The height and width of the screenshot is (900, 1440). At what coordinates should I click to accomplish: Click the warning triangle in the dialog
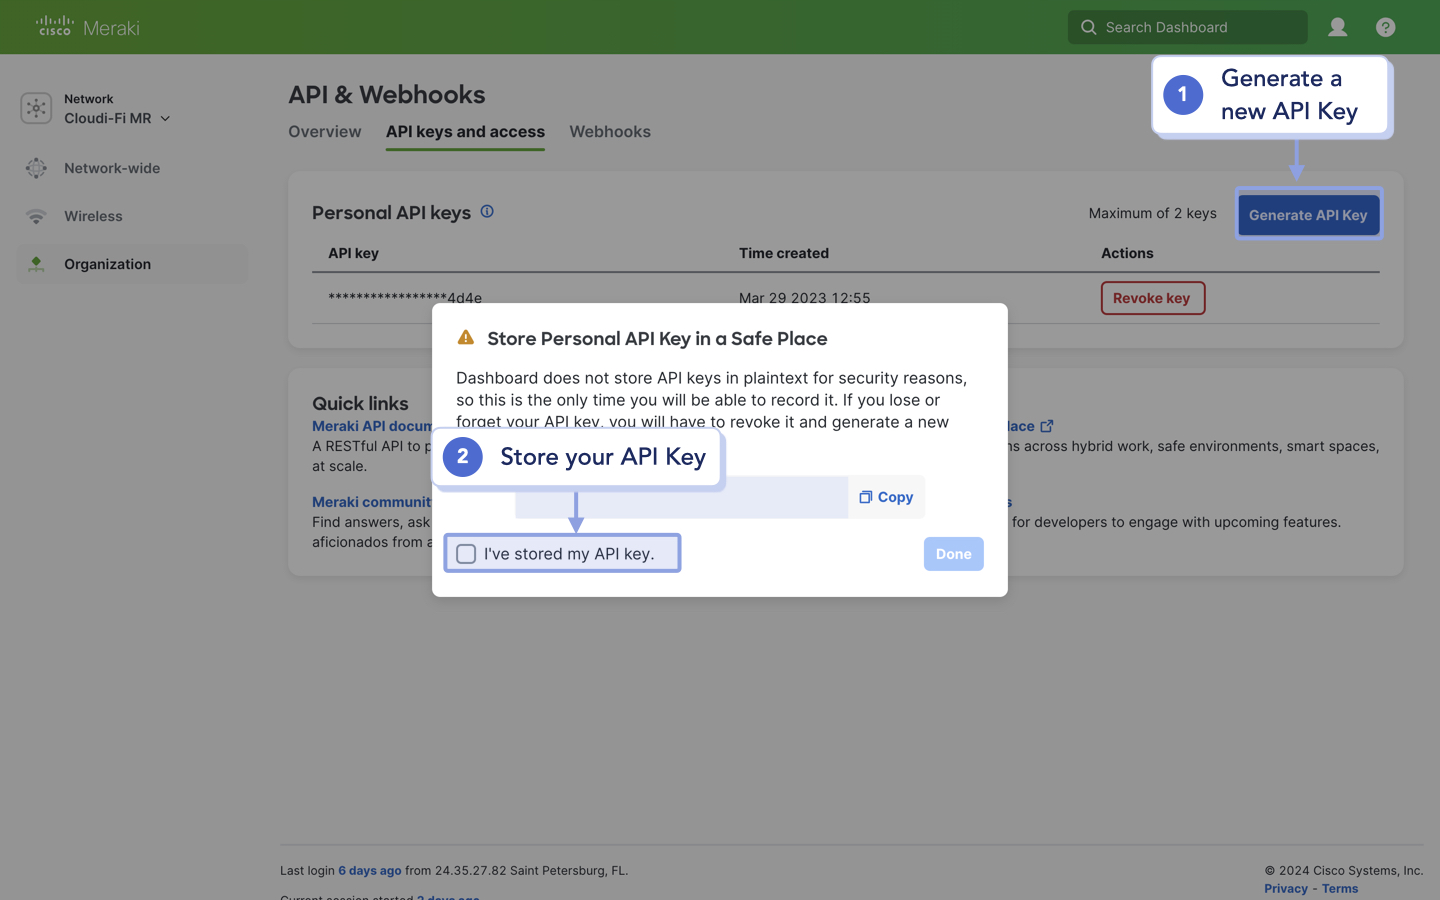[465, 338]
